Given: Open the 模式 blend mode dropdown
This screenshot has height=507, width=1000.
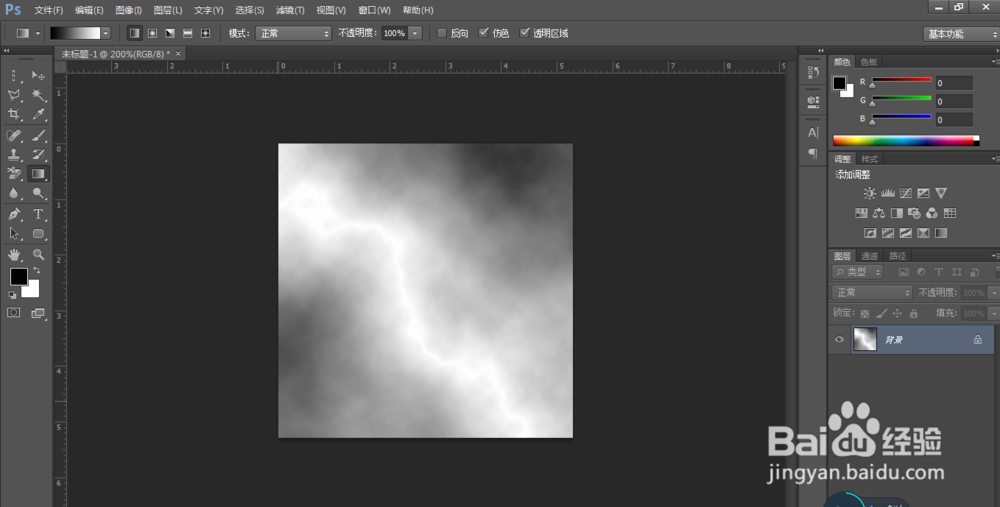Looking at the screenshot, I should [x=293, y=33].
